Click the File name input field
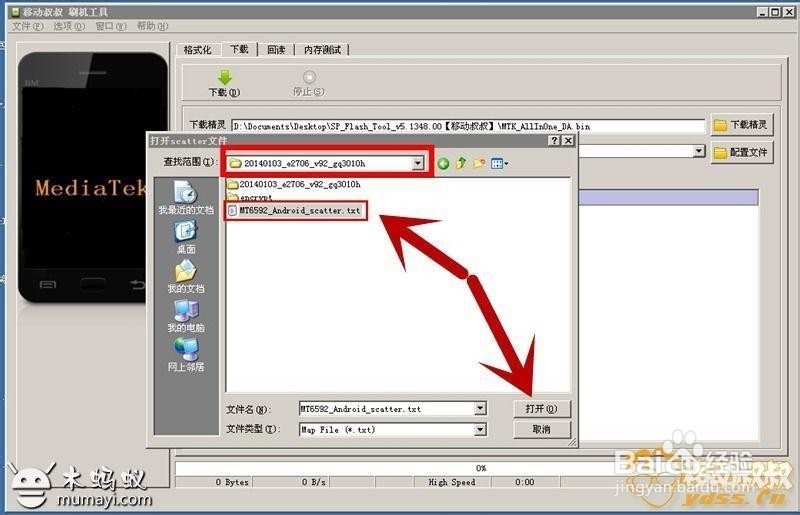This screenshot has height=515, width=800. (x=387, y=408)
